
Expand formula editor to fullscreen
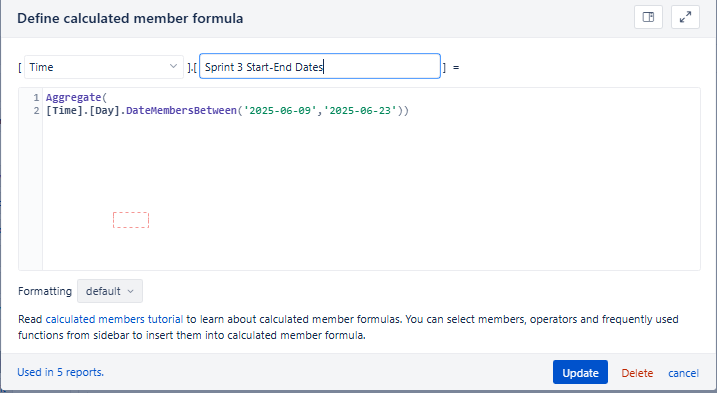tap(685, 17)
